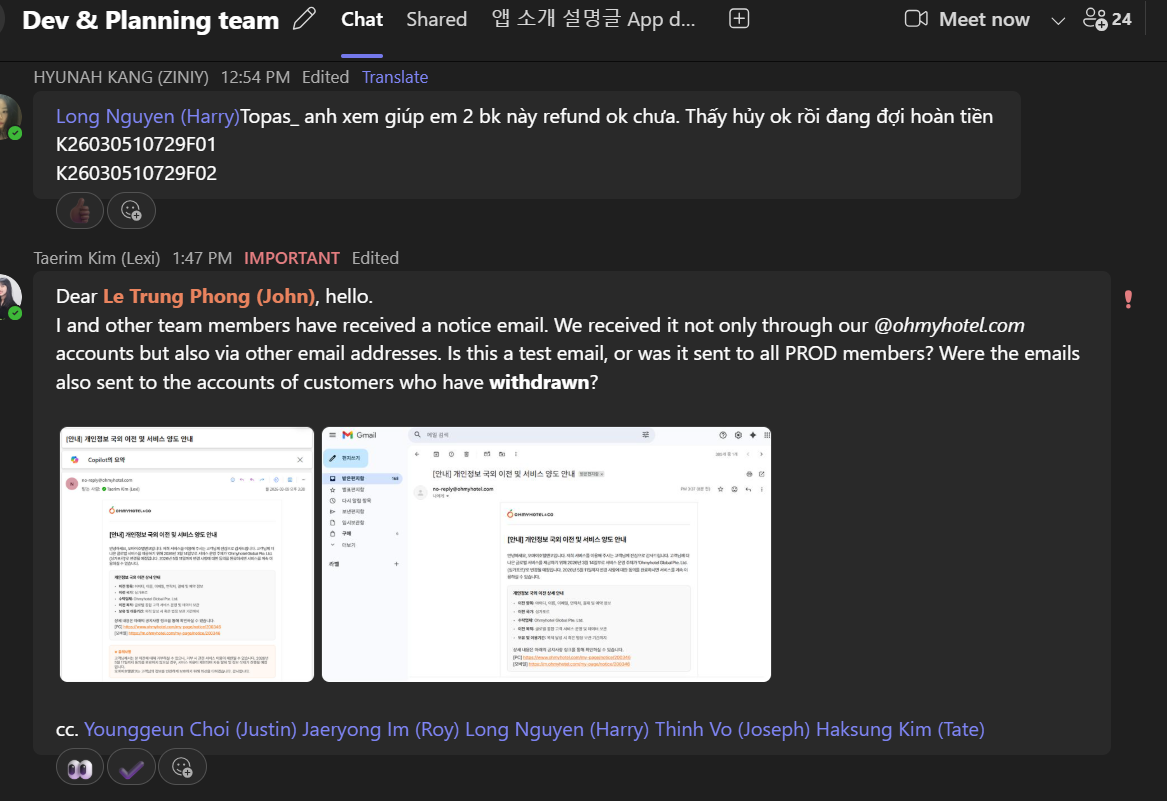Click the Taerim Kim (Lexi) sender name
The image size is (1167, 801).
[97, 258]
